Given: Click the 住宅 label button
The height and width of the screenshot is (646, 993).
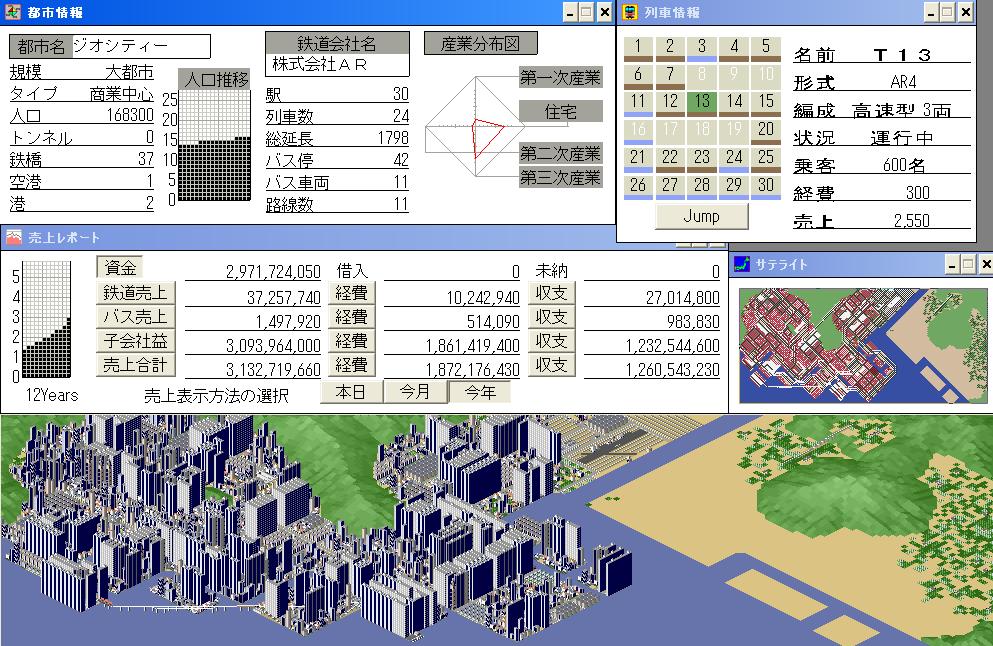Looking at the screenshot, I should pyautogui.click(x=560, y=112).
